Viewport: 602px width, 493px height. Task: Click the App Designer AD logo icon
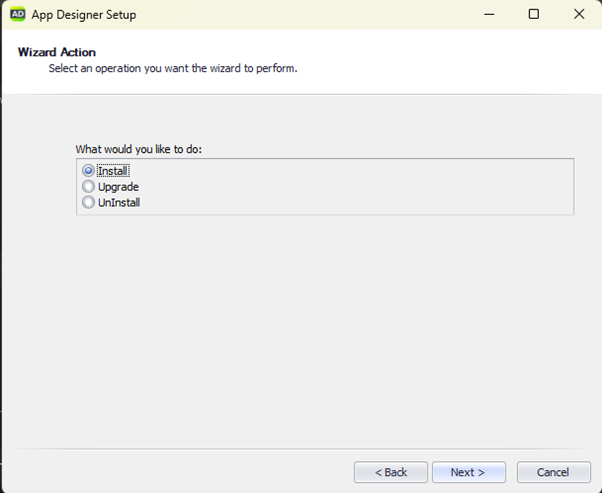[x=17, y=14]
